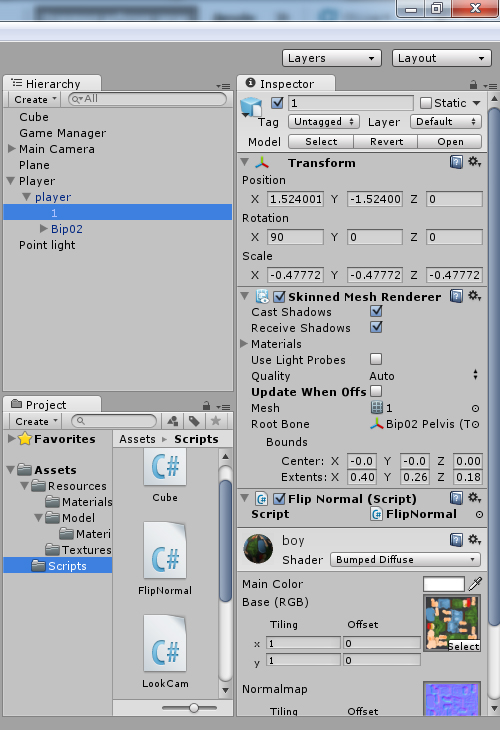The height and width of the screenshot is (730, 500).
Task: Disable the Flip Normal script checkbox
Action: click(279, 499)
